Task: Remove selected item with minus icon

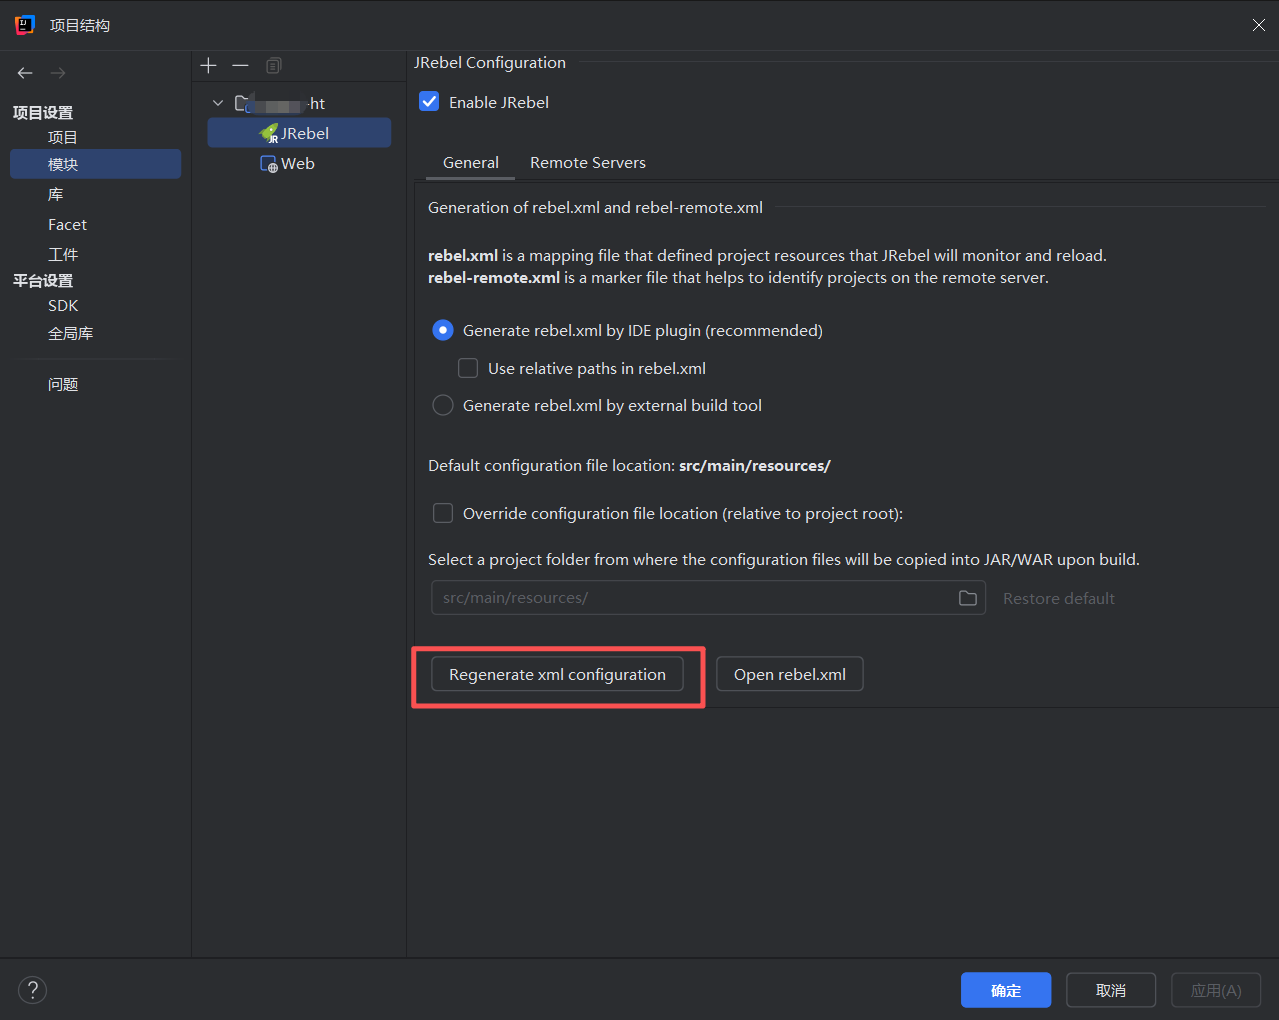Action: pos(240,65)
